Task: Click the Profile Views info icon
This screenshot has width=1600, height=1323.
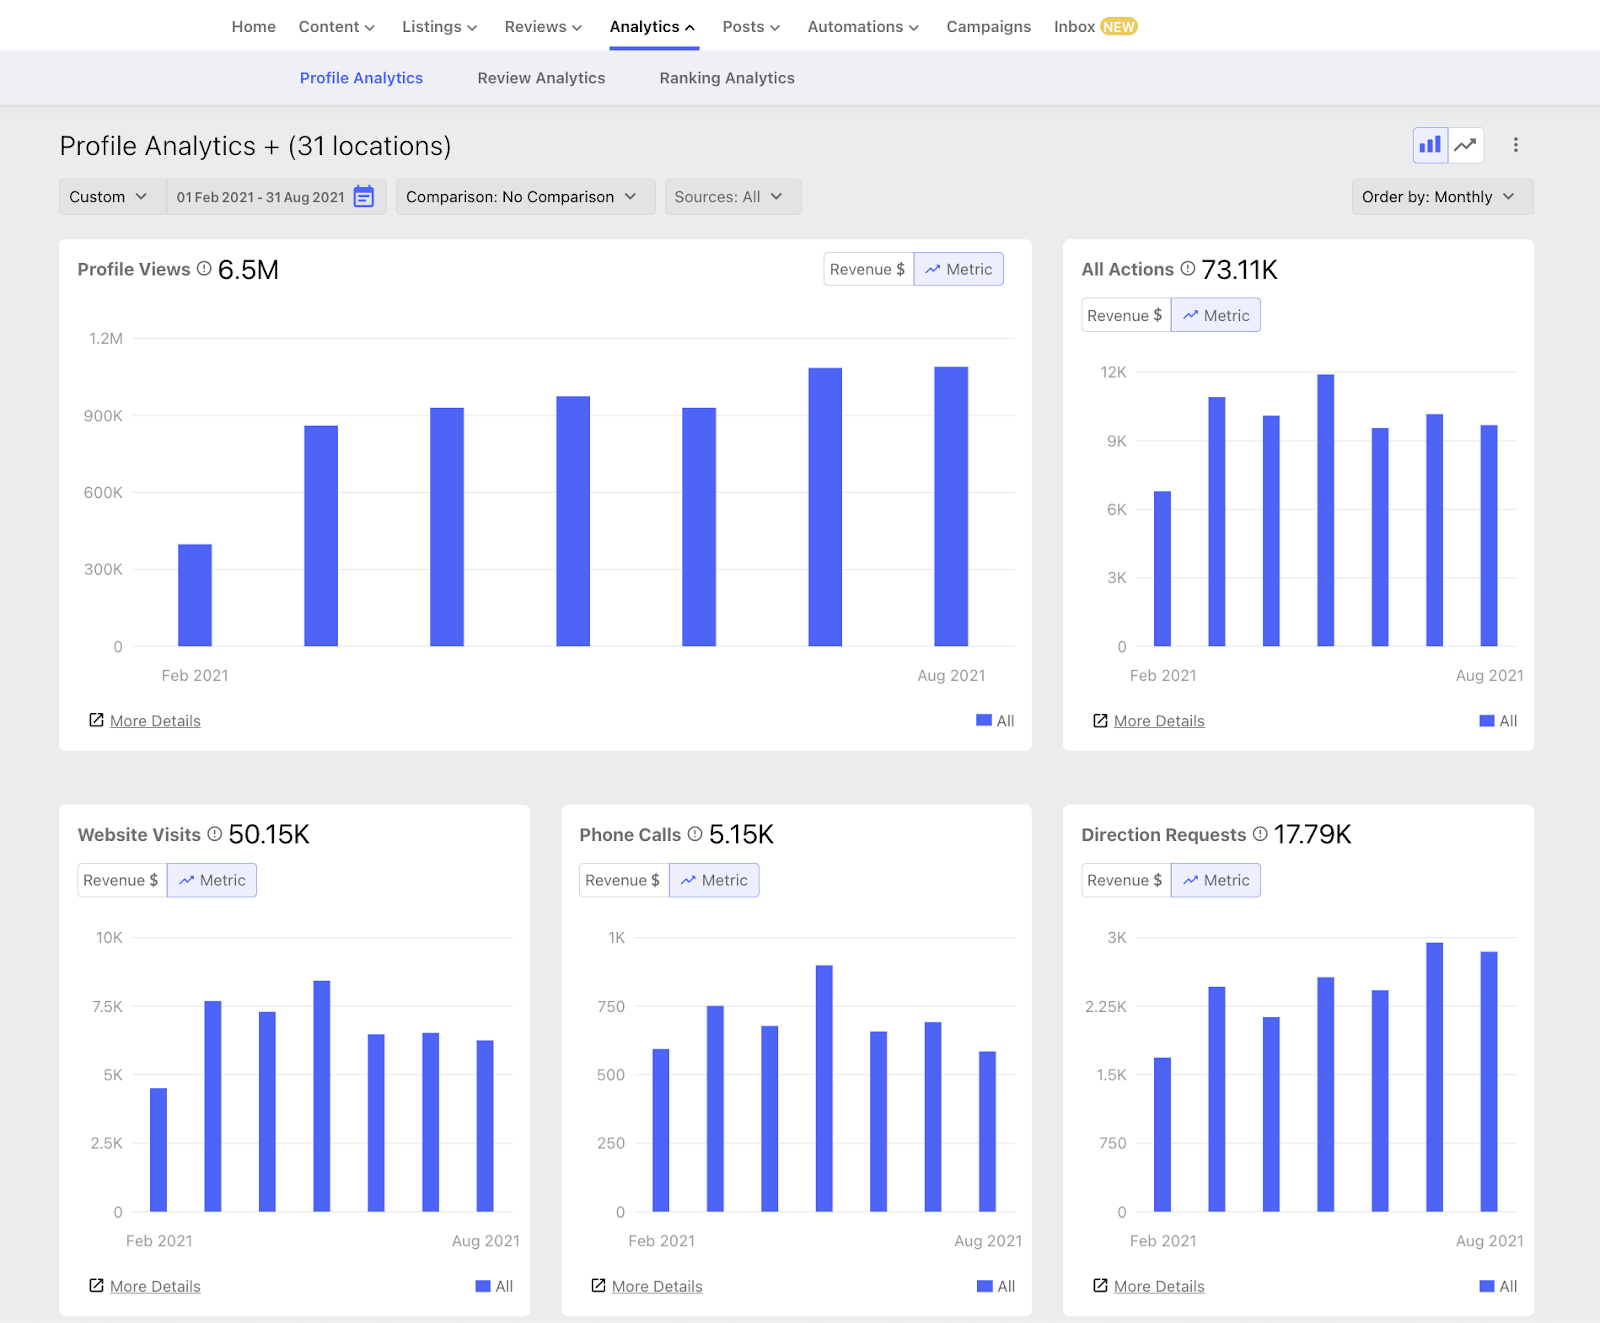Action: [204, 269]
